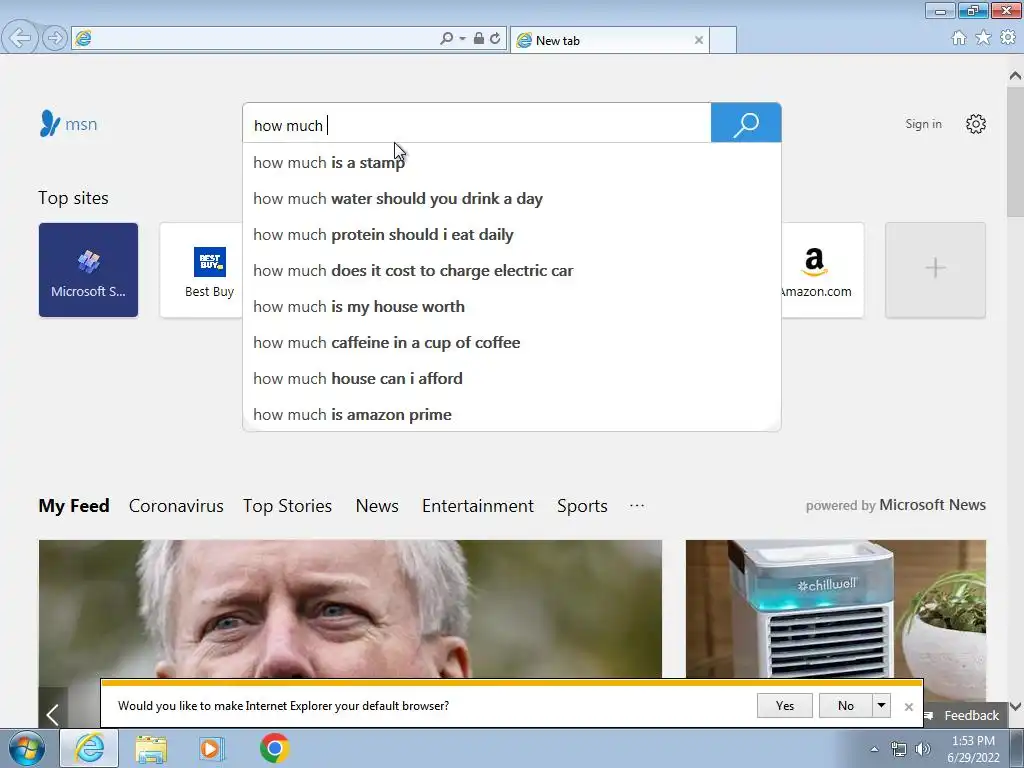This screenshot has height=768, width=1024.
Task: Click Internet Explorer taskbar icon
Action: coord(89,748)
